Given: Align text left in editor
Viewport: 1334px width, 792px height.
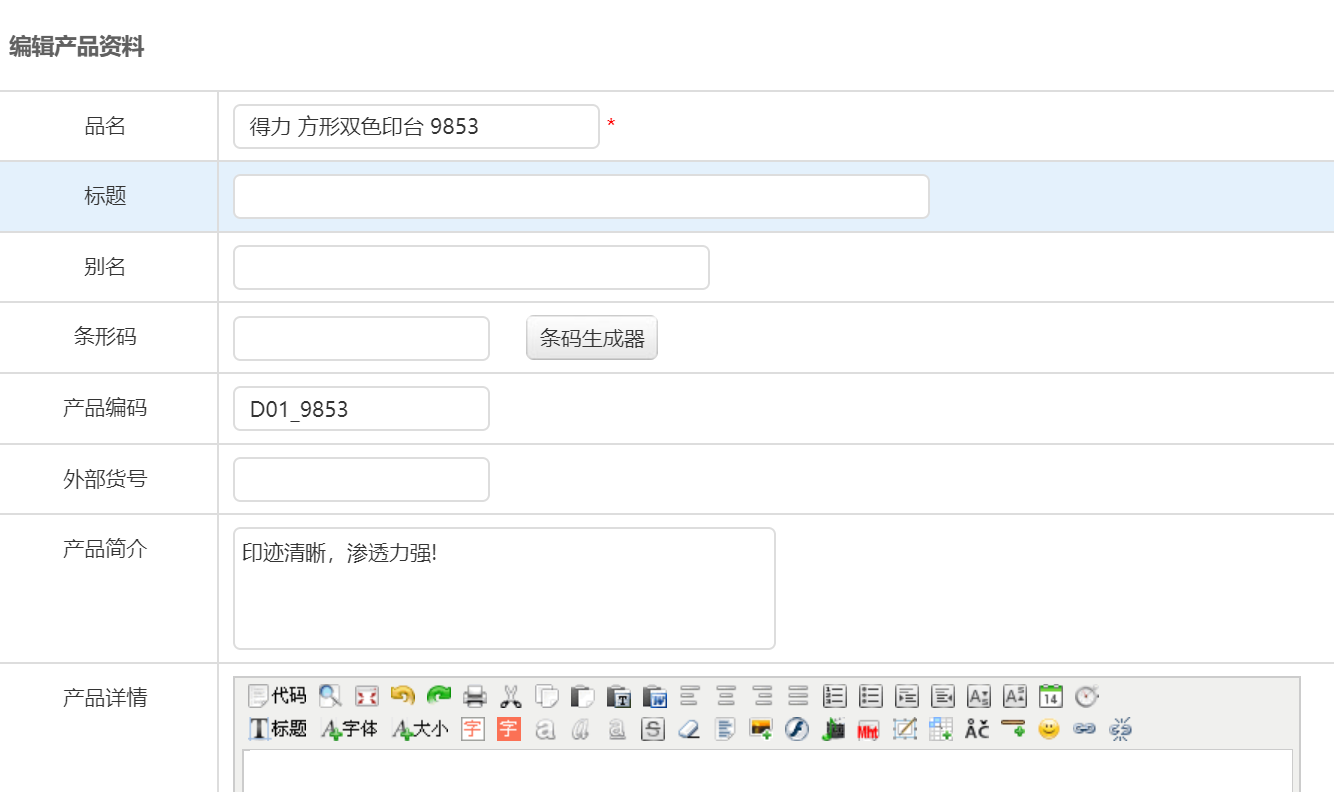Looking at the screenshot, I should (x=689, y=696).
